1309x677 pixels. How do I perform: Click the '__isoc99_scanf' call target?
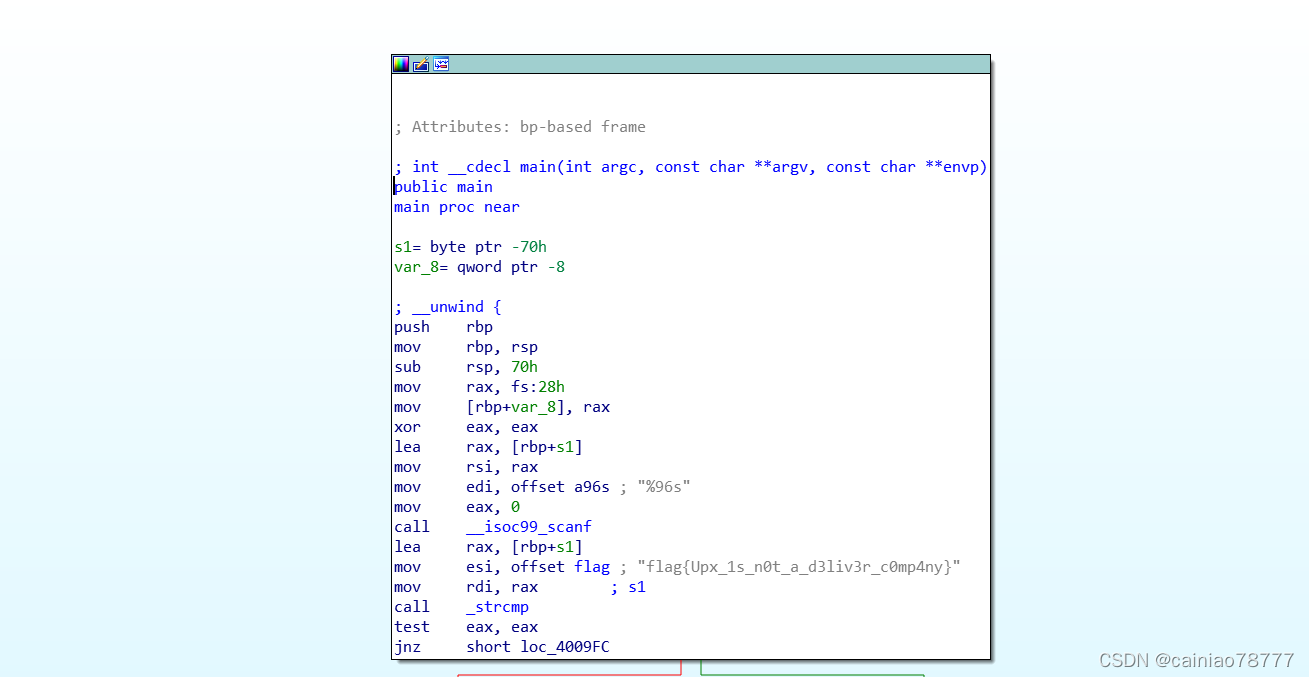click(x=529, y=527)
